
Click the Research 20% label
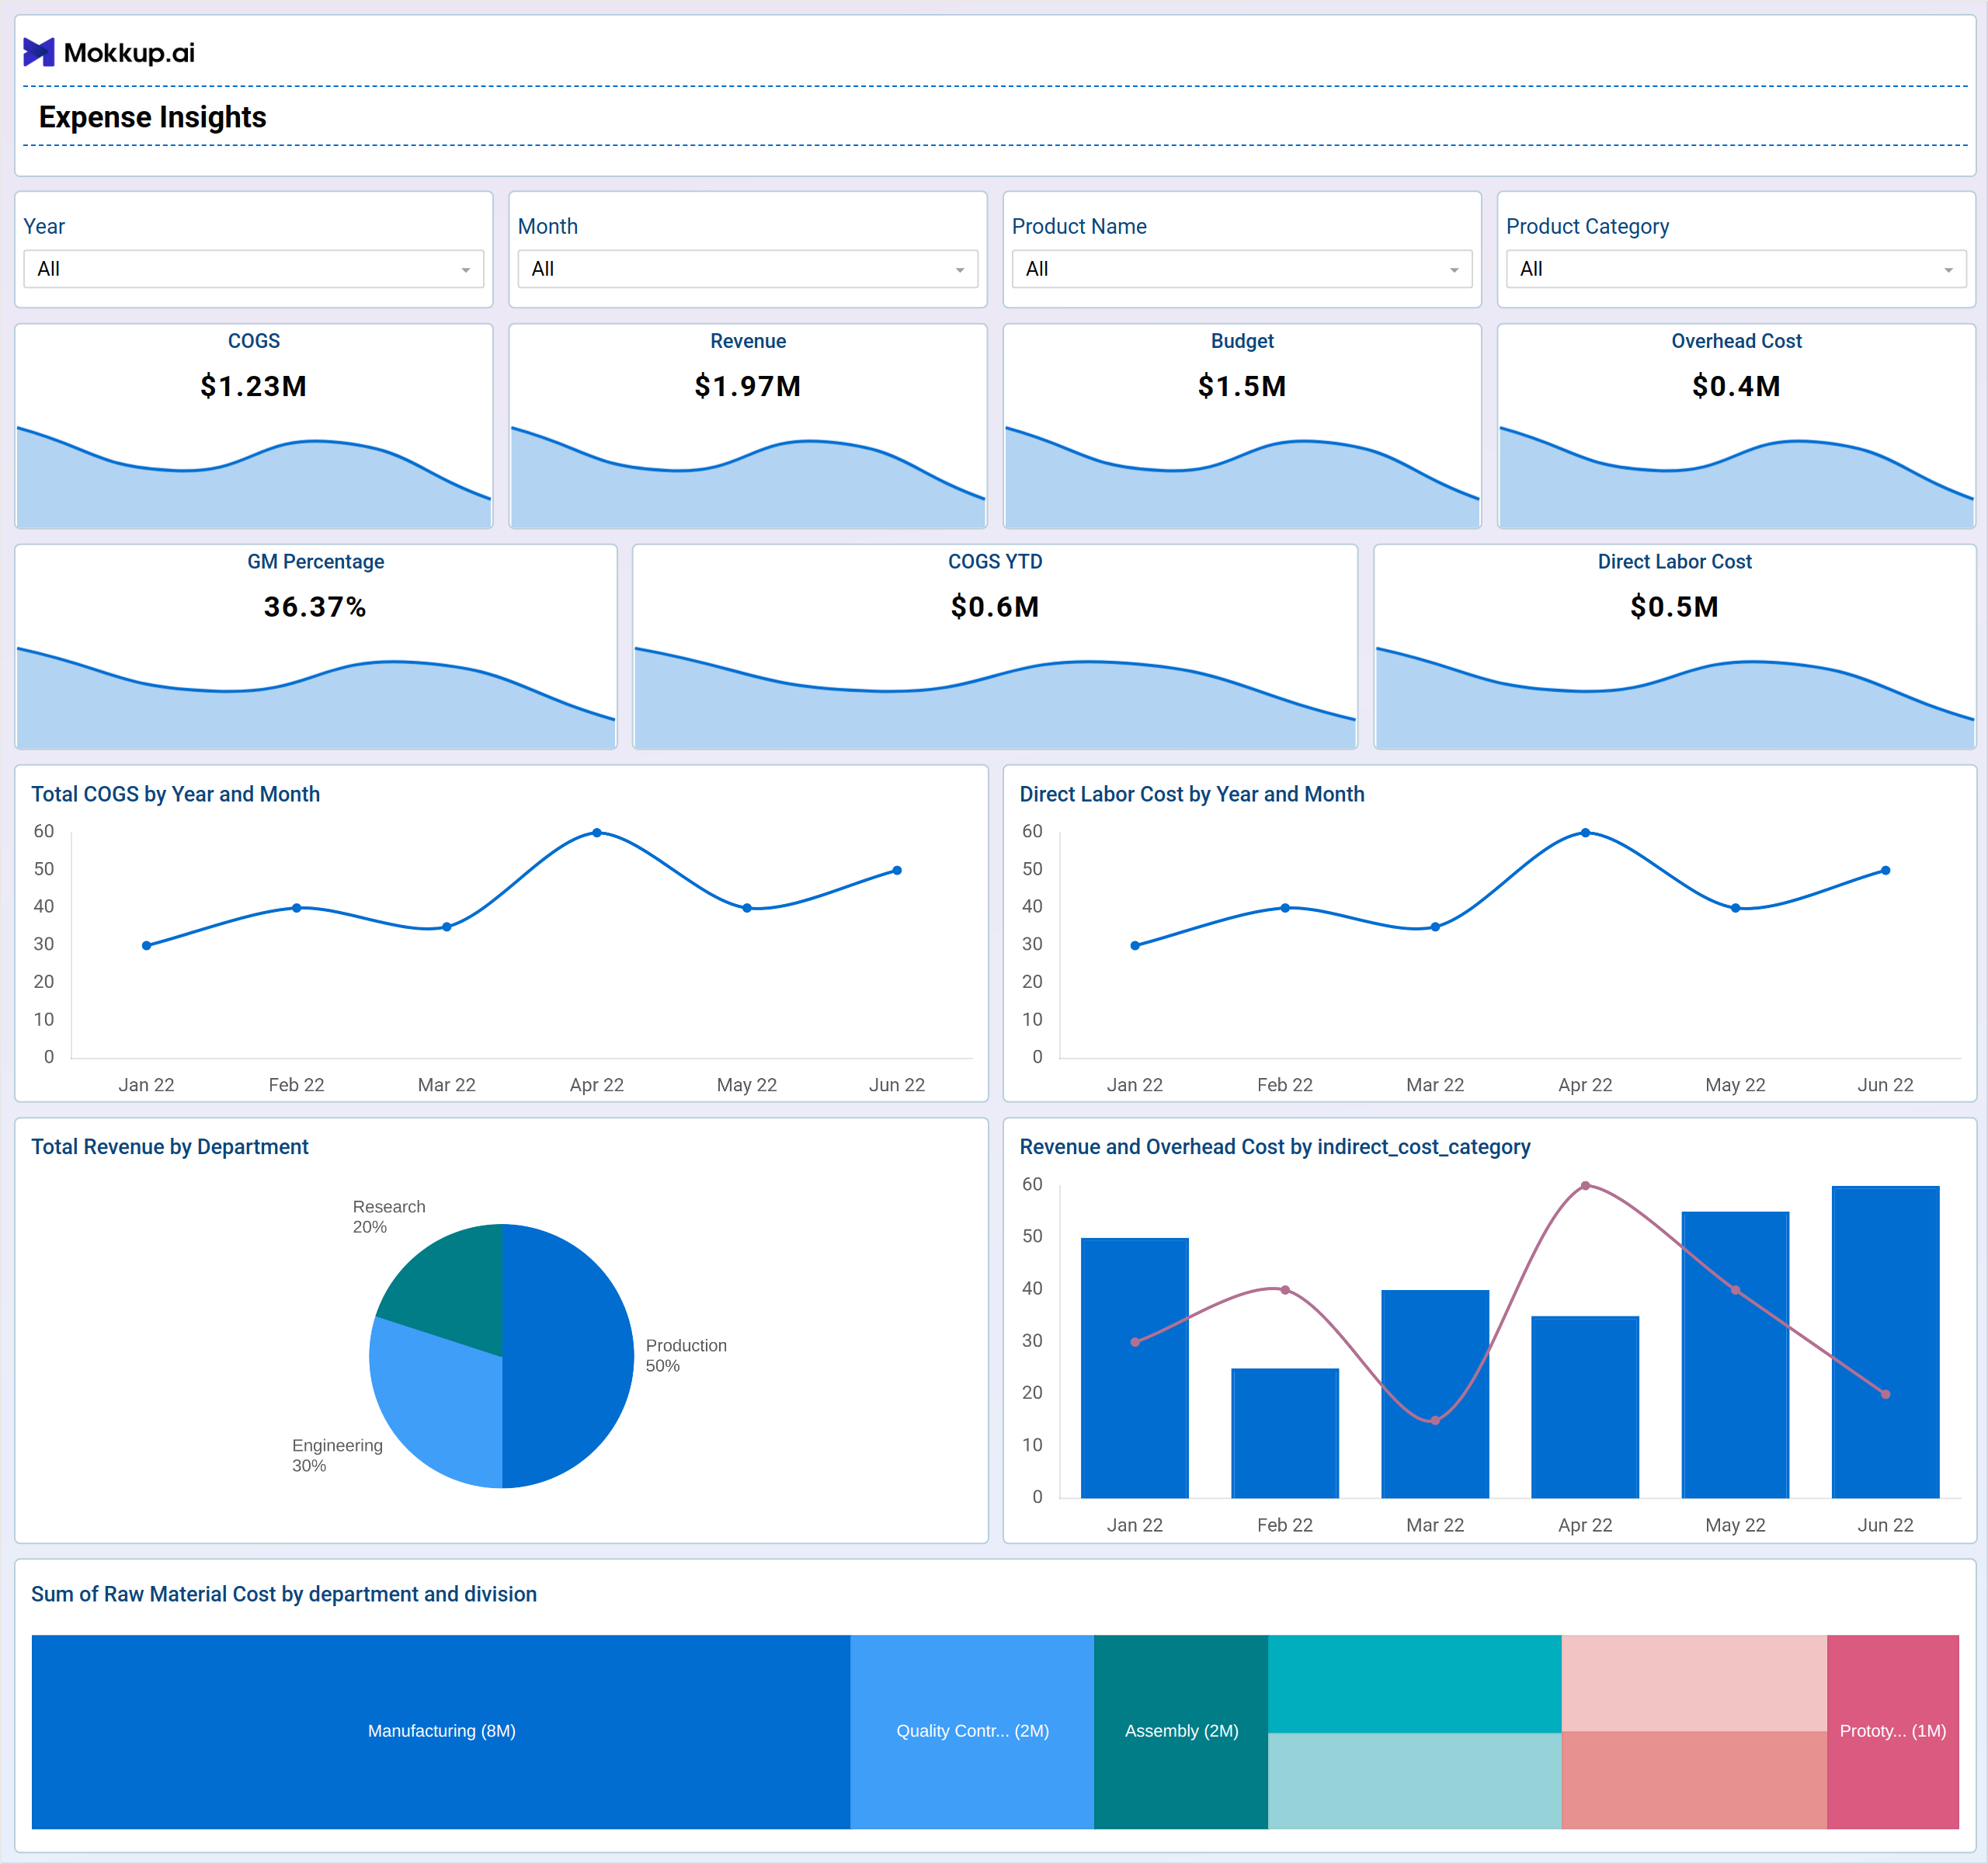pyautogui.click(x=389, y=1217)
